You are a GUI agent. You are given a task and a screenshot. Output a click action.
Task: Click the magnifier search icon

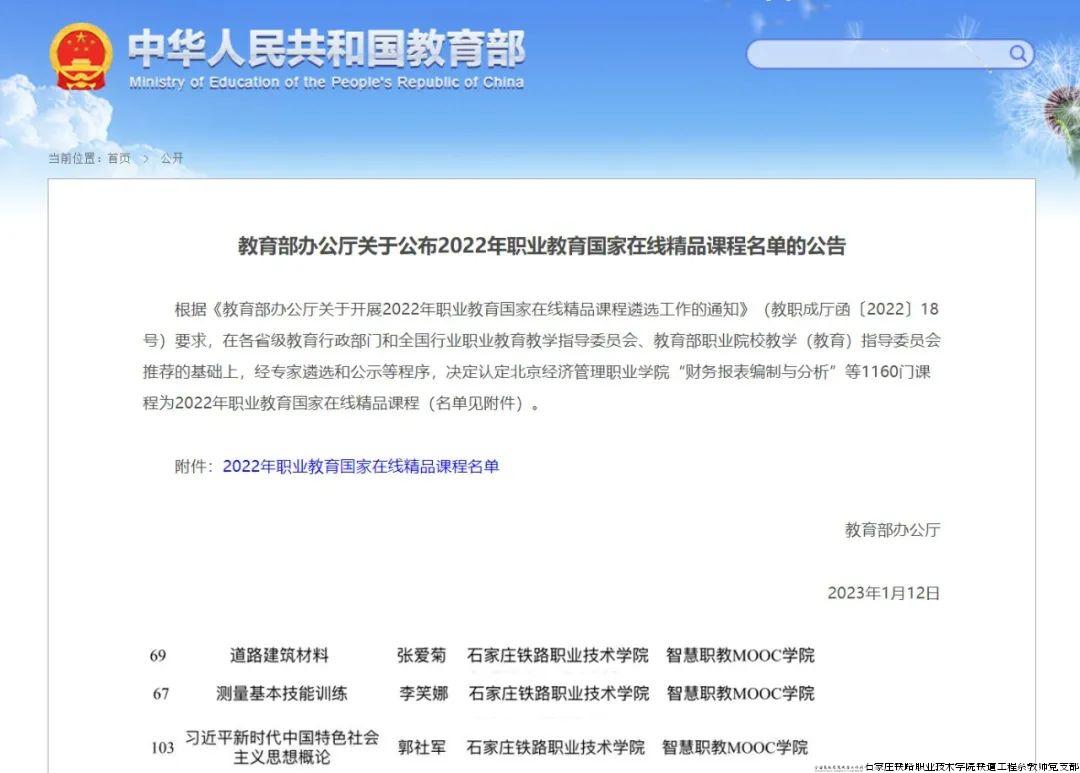[1018, 53]
